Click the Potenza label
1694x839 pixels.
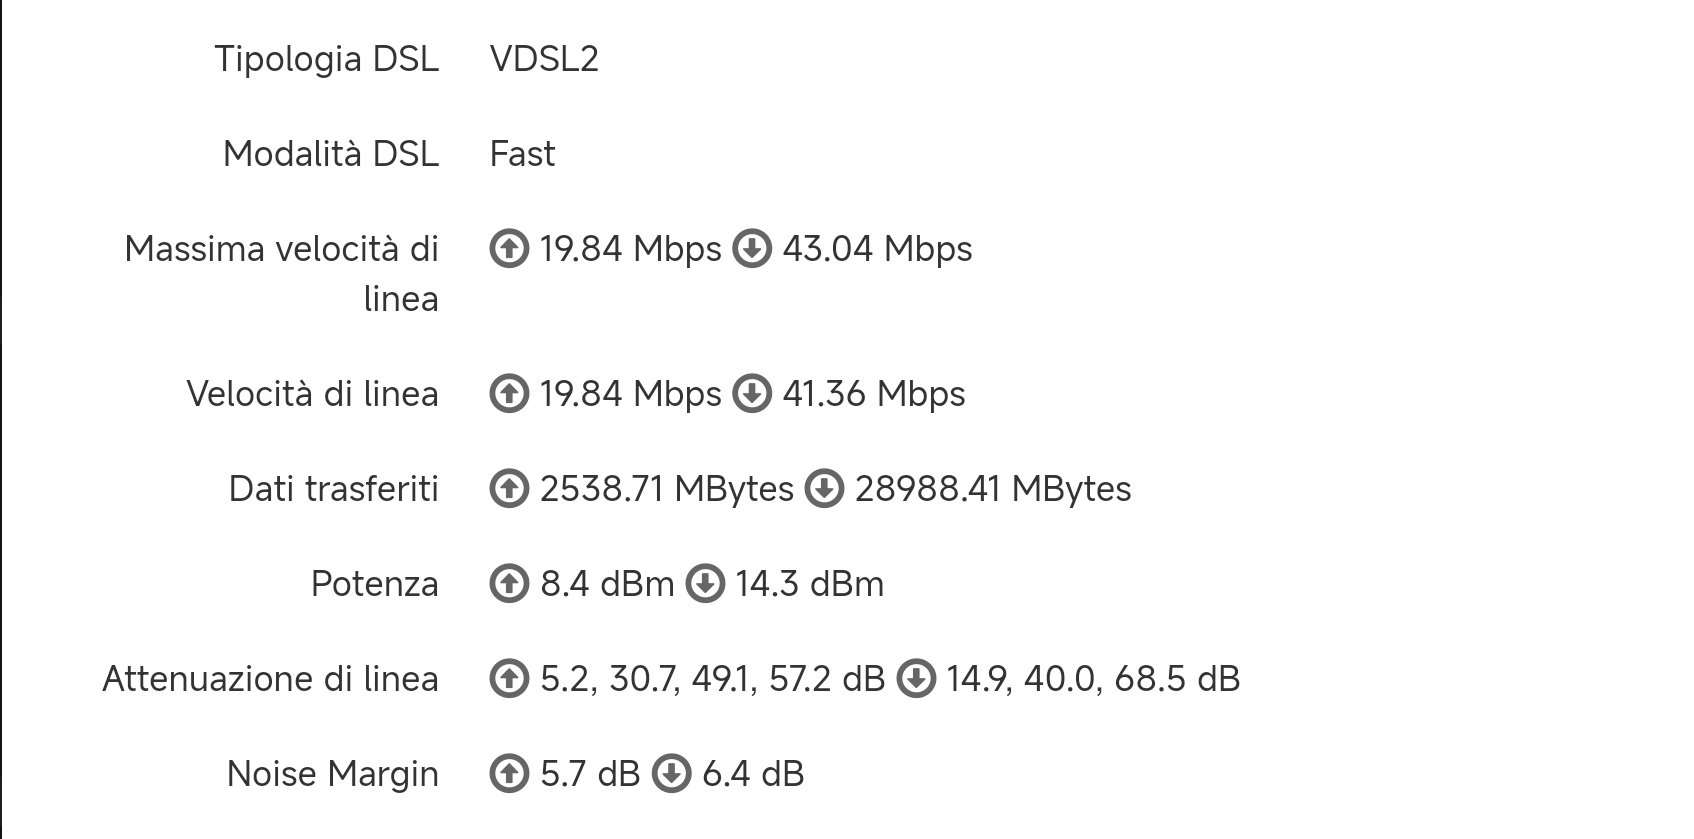click(375, 584)
